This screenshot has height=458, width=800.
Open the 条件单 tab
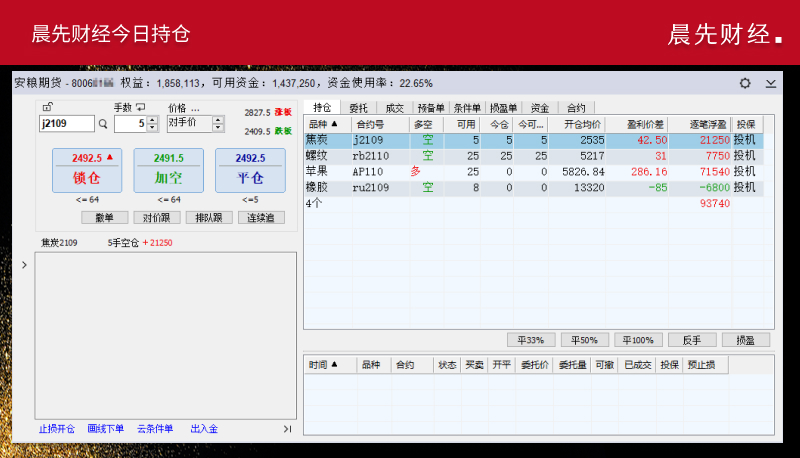[x=467, y=108]
